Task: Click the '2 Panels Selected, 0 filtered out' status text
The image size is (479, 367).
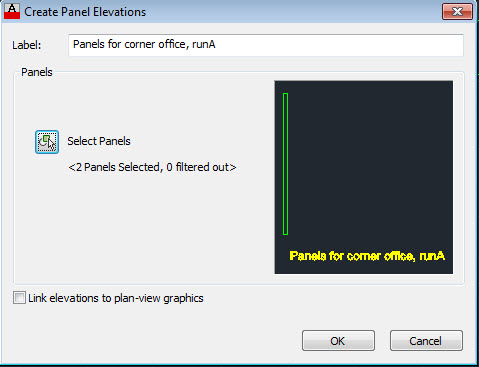Action: (x=152, y=167)
